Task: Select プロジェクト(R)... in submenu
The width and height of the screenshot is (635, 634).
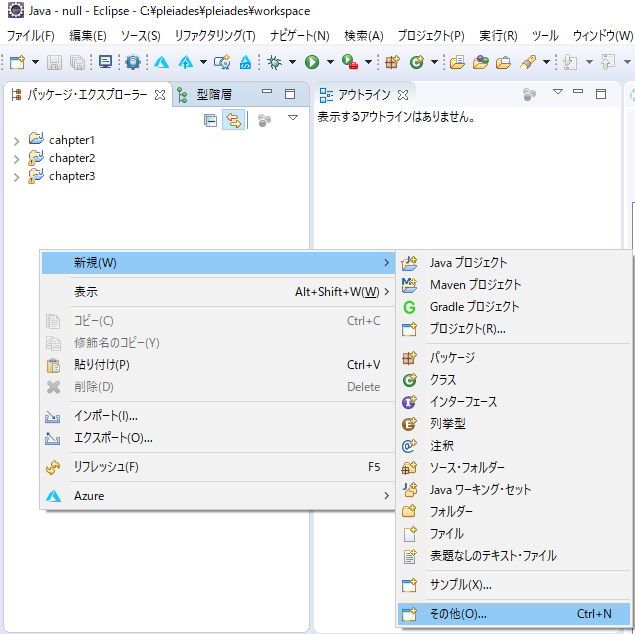Action: tap(514, 328)
